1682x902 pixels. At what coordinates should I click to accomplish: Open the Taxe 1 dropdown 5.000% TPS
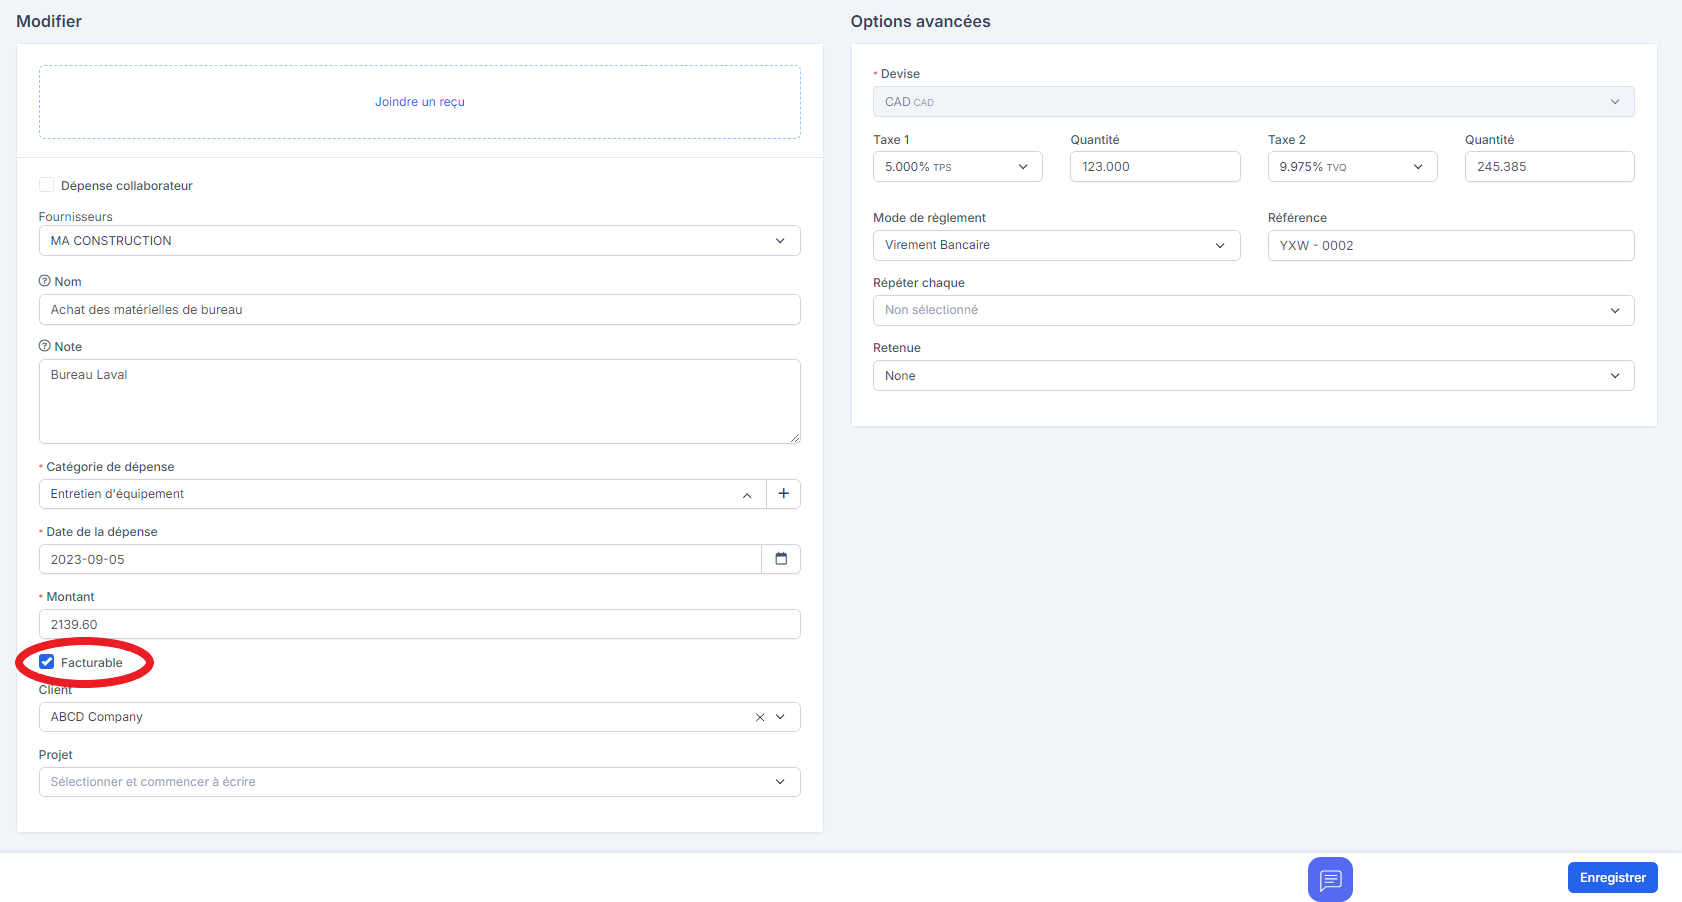point(958,167)
